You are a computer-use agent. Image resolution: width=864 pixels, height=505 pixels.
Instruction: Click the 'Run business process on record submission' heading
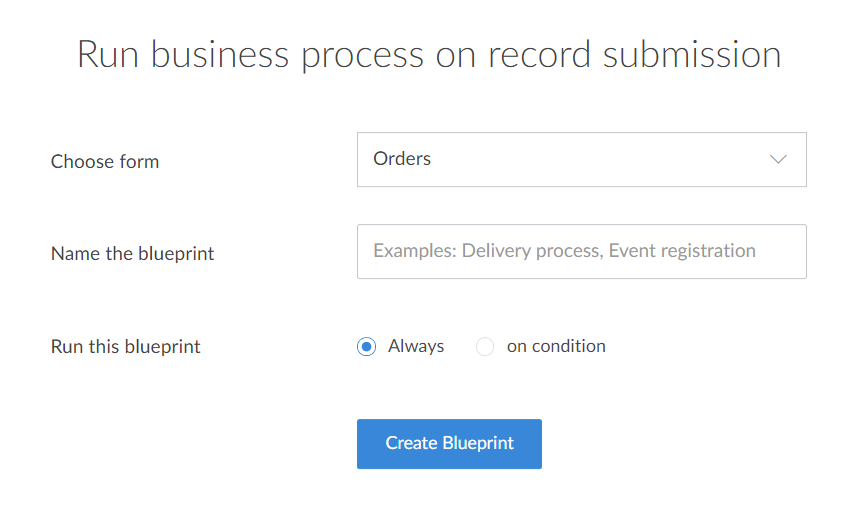point(429,54)
